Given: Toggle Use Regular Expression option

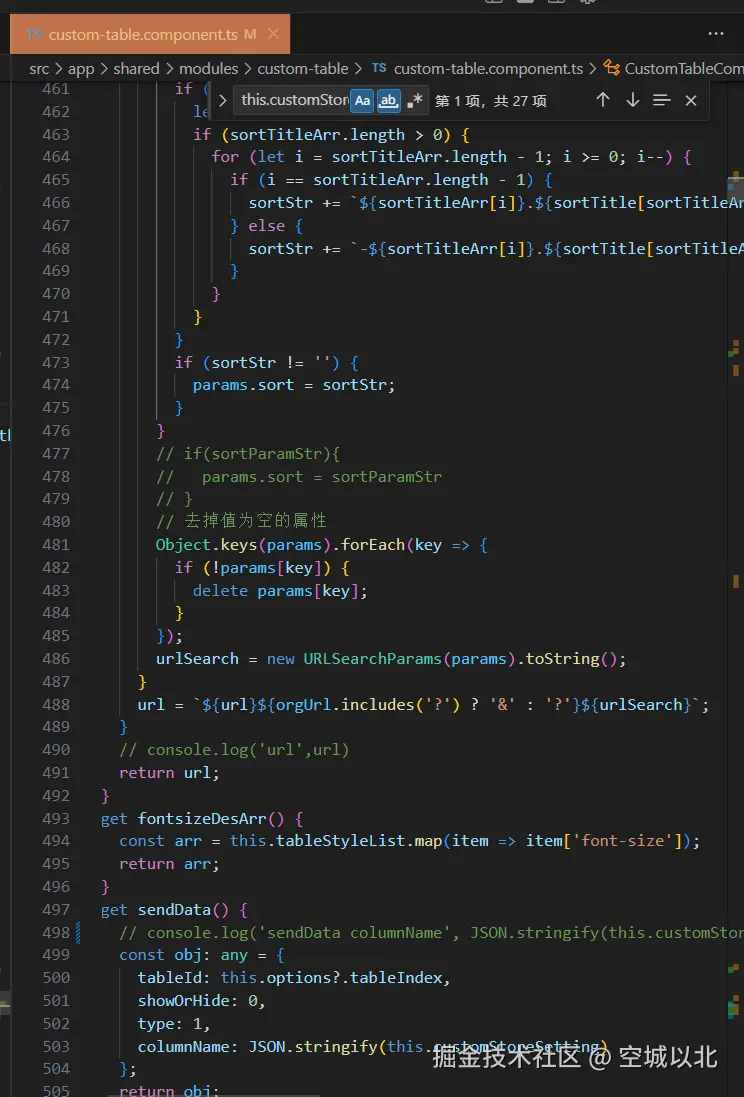Looking at the screenshot, I should tap(414, 100).
